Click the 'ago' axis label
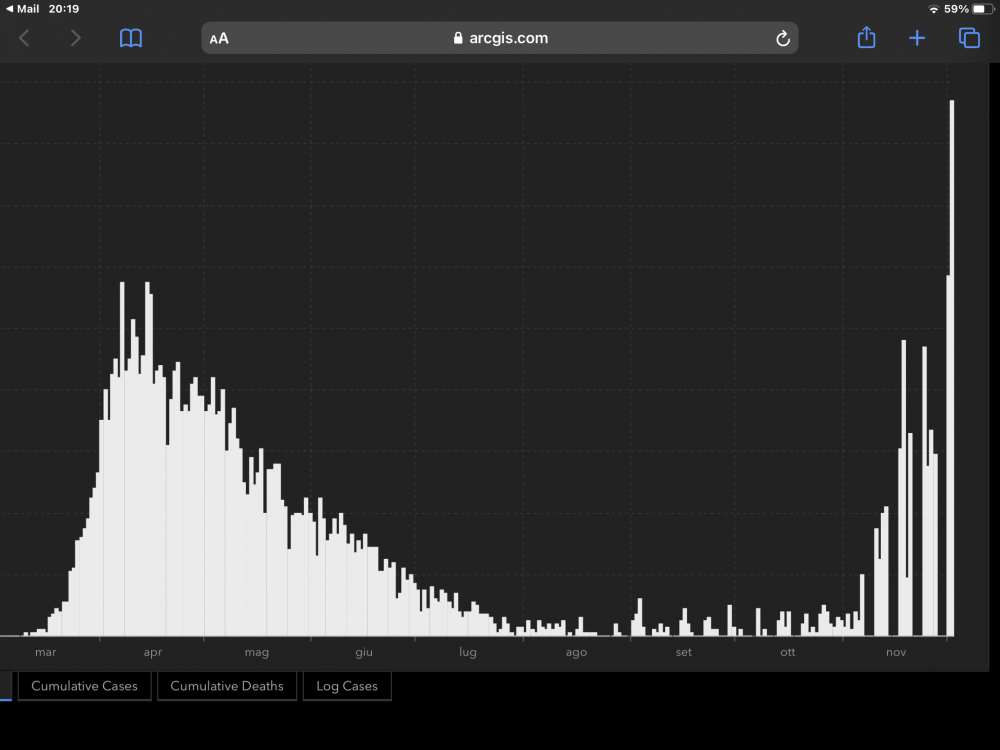 (576, 652)
